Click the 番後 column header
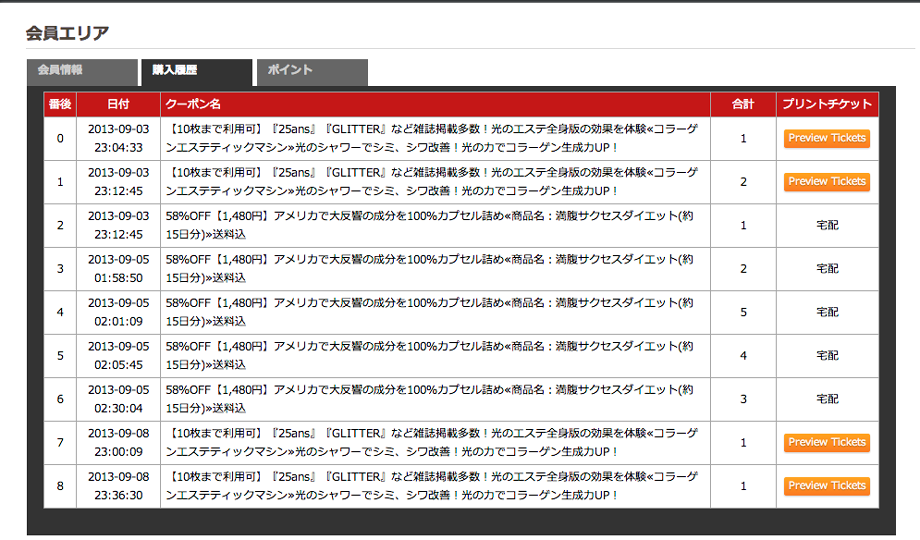 point(60,104)
